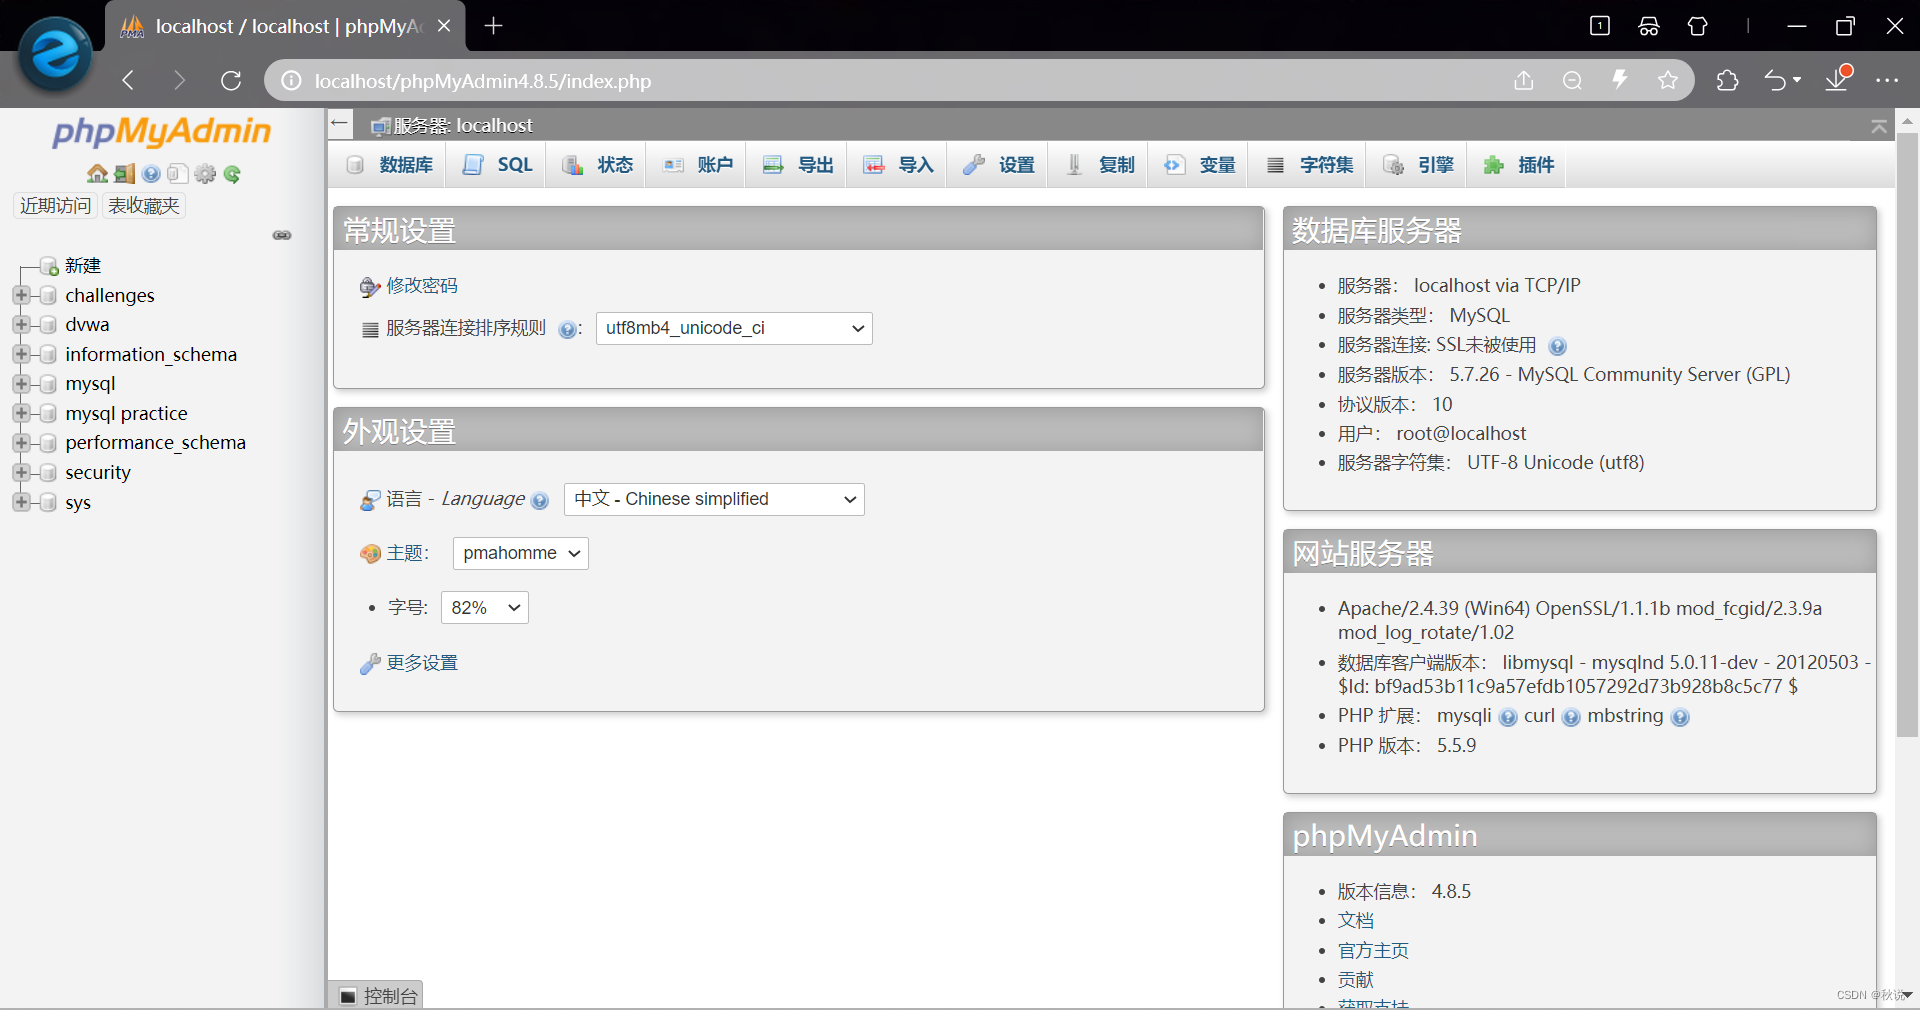1920x1010 pixels.
Task: Switch to the SQL tab
Action: tap(497, 165)
